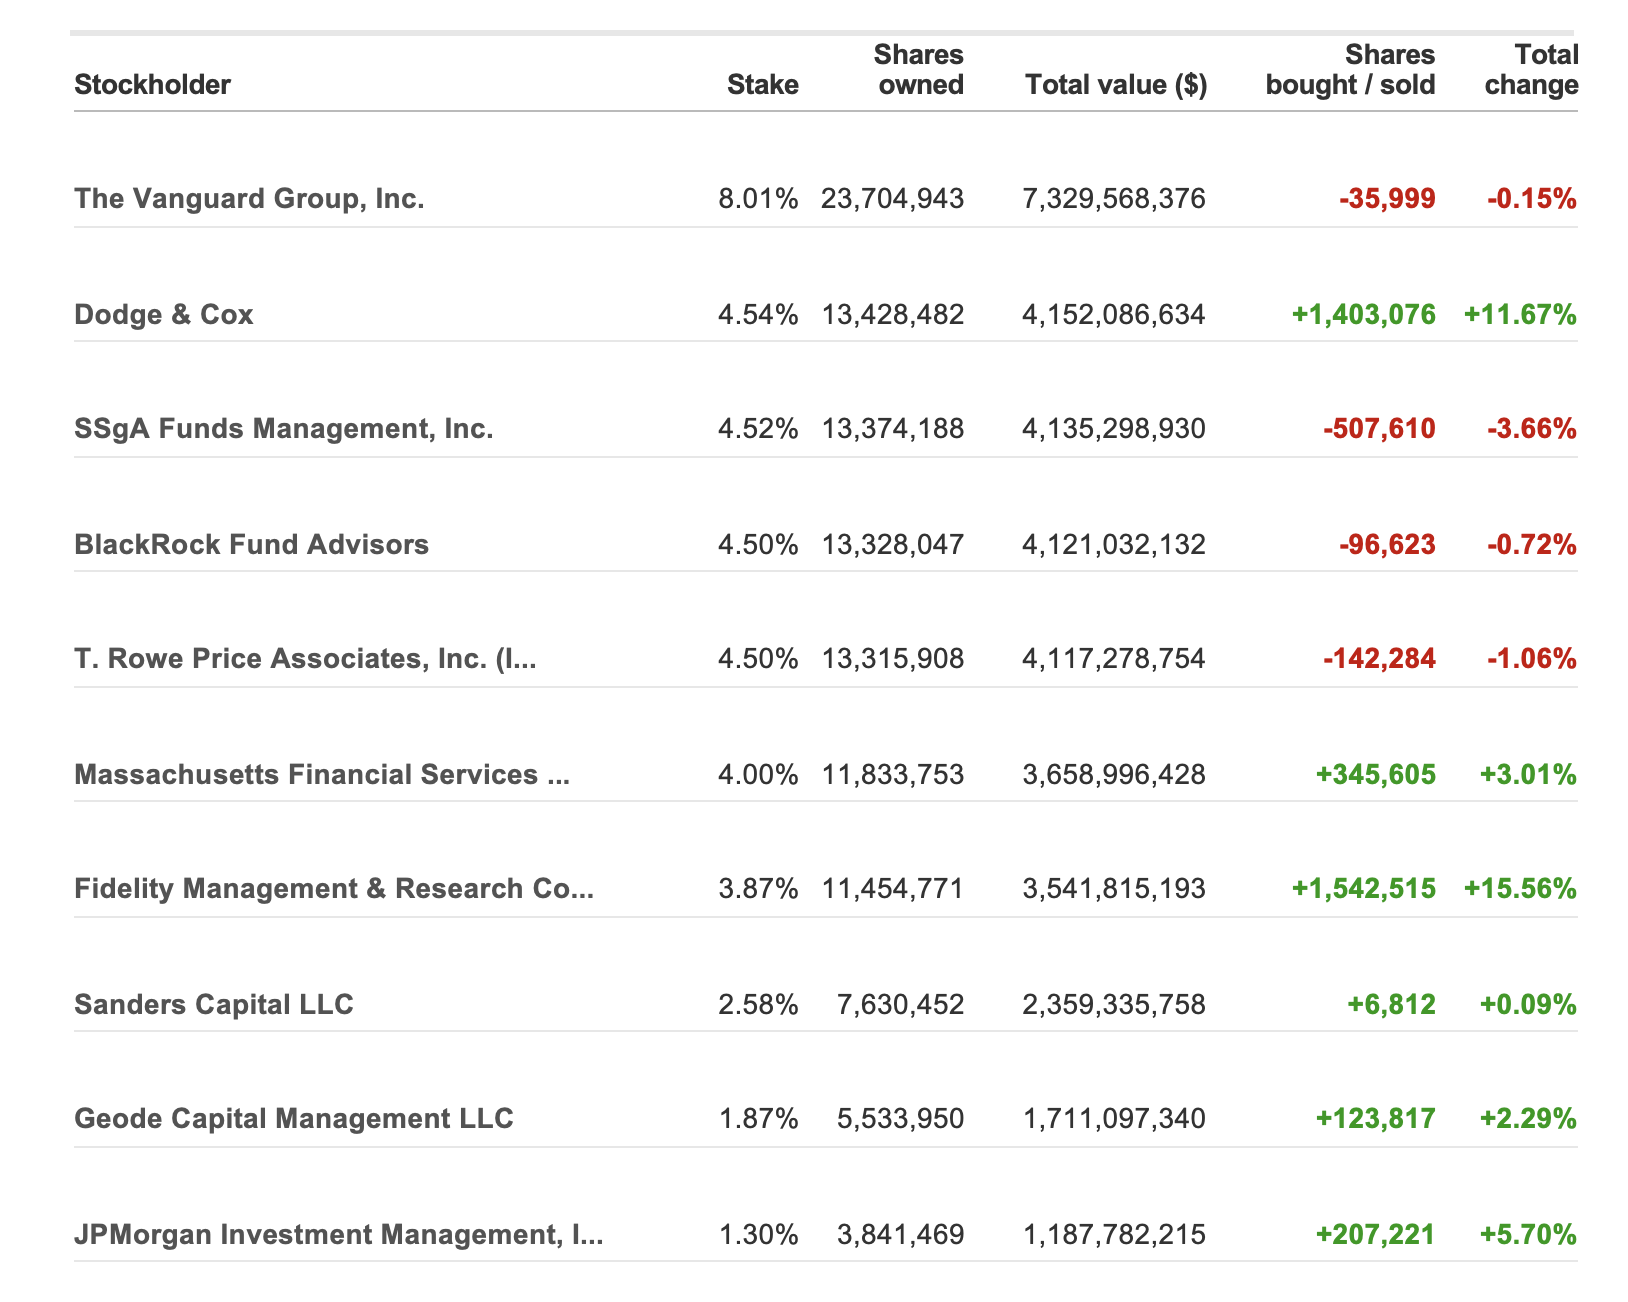Click Fidelity Management & Research name
The width and height of the screenshot is (1628, 1302).
click(x=334, y=889)
